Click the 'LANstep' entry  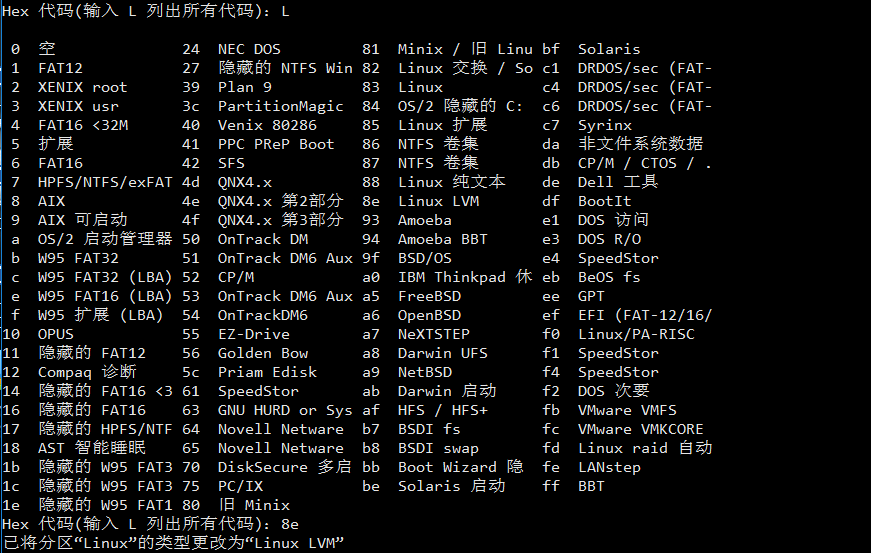tap(609, 467)
